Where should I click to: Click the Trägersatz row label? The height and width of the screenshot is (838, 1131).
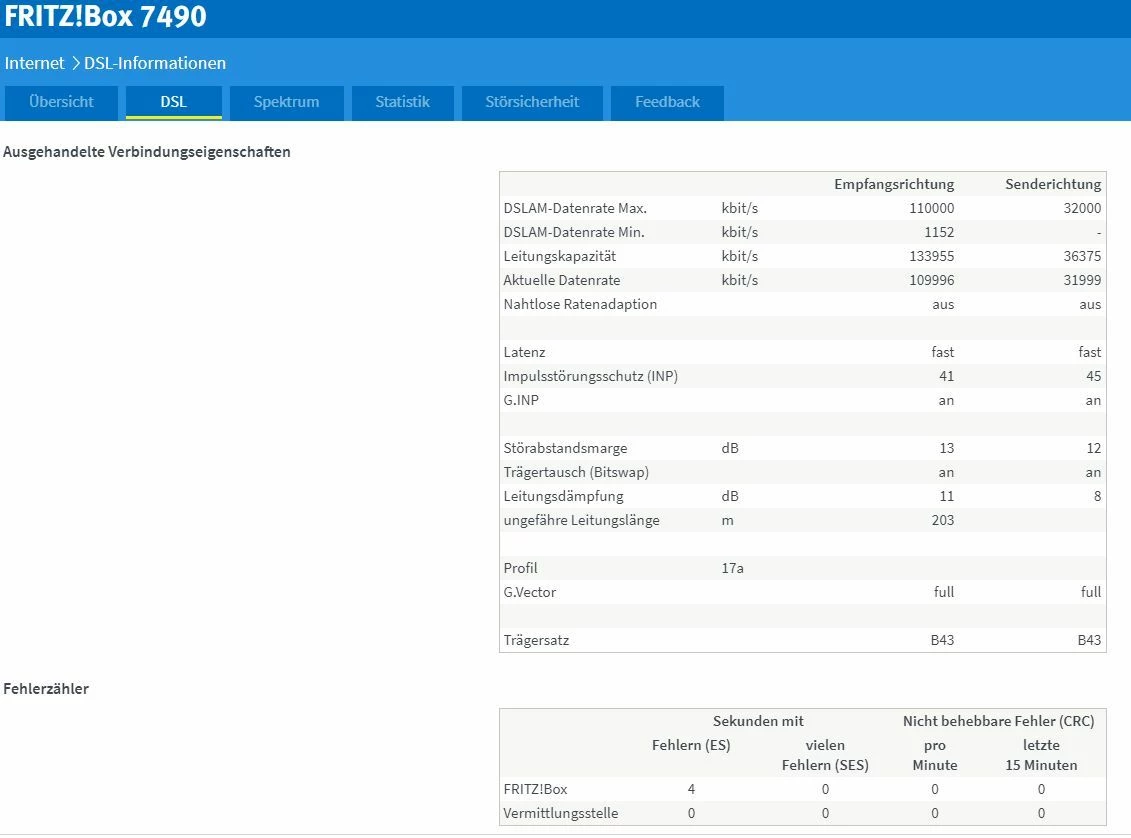coord(537,640)
